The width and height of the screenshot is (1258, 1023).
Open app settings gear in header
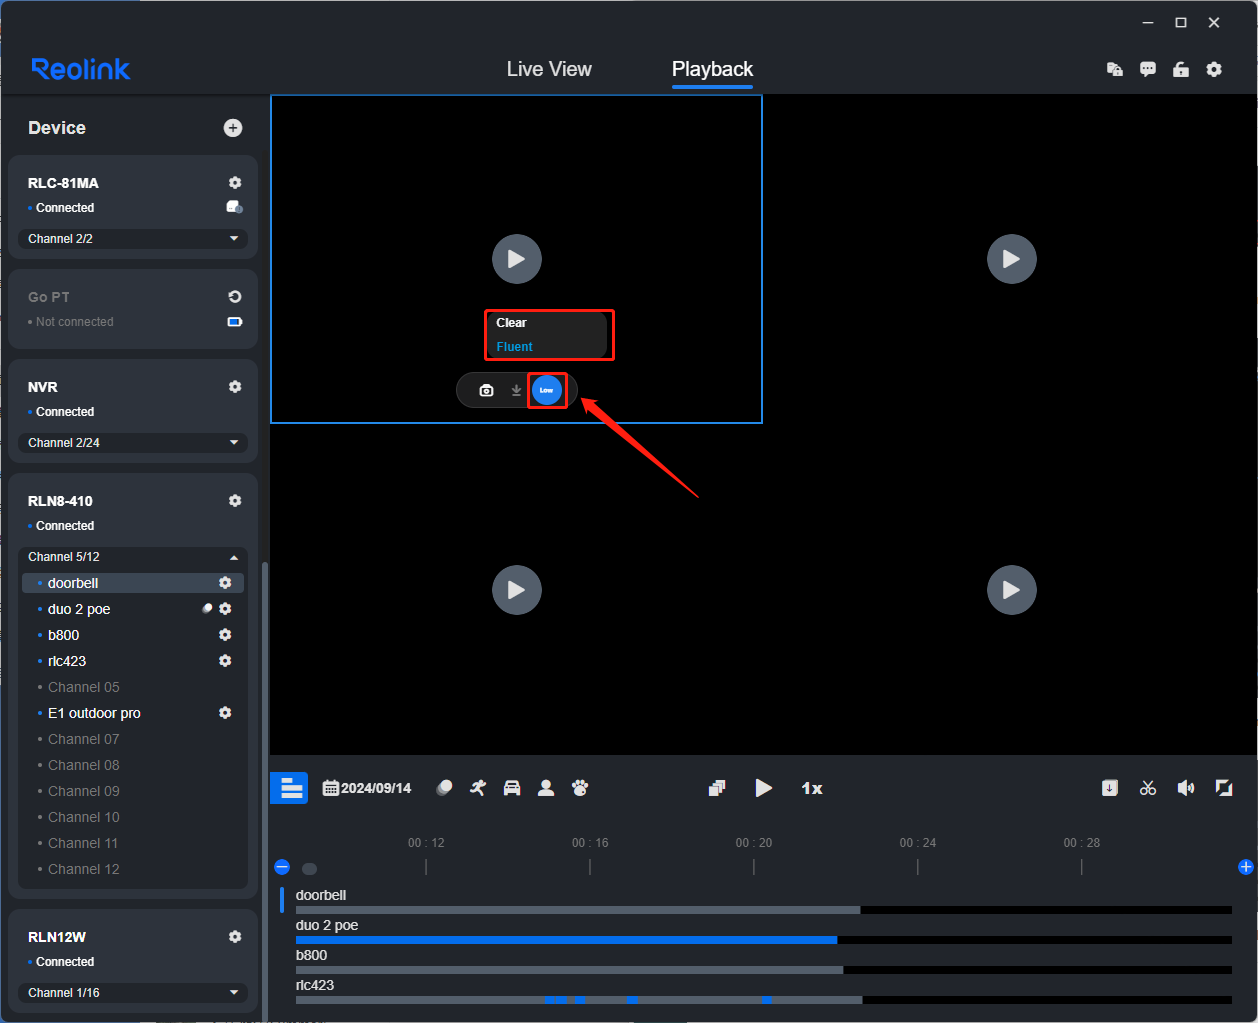[1214, 69]
